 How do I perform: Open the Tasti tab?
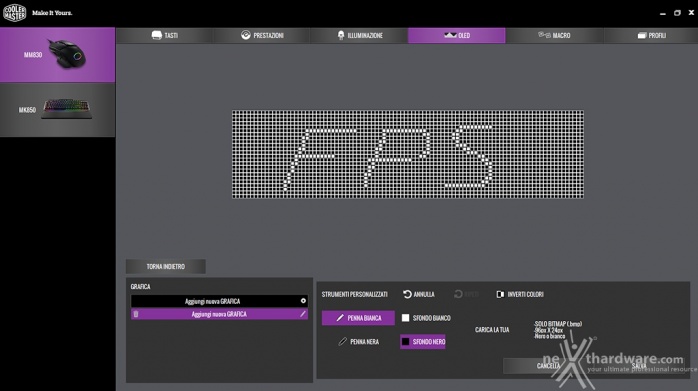[165, 35]
